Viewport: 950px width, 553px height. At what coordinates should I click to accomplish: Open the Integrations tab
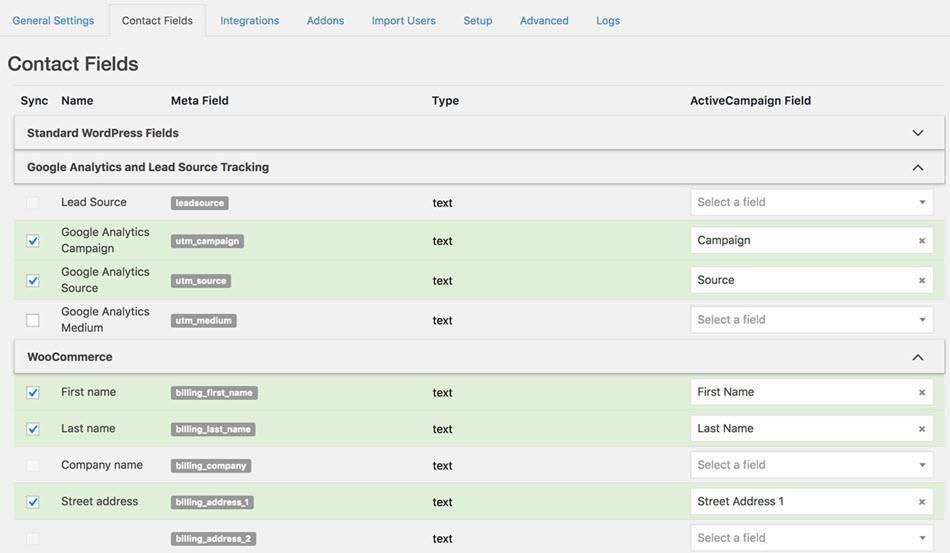[250, 21]
